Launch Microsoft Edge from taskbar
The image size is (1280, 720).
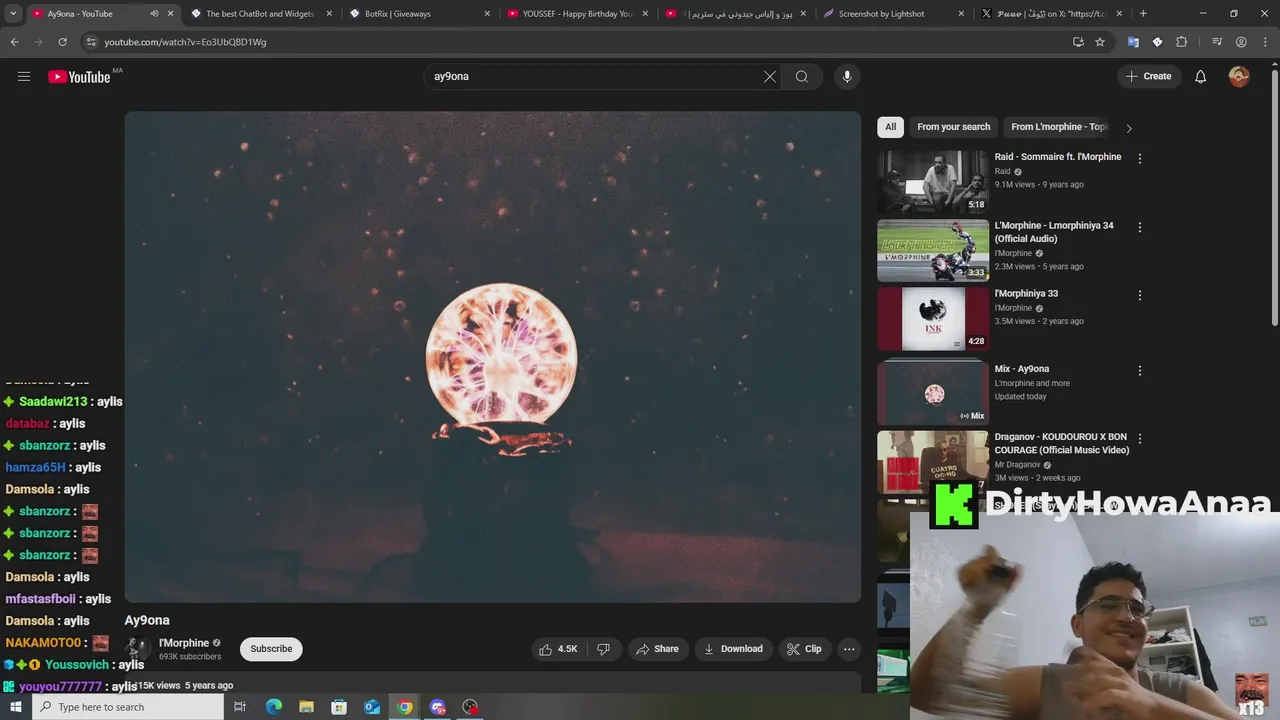point(274,707)
